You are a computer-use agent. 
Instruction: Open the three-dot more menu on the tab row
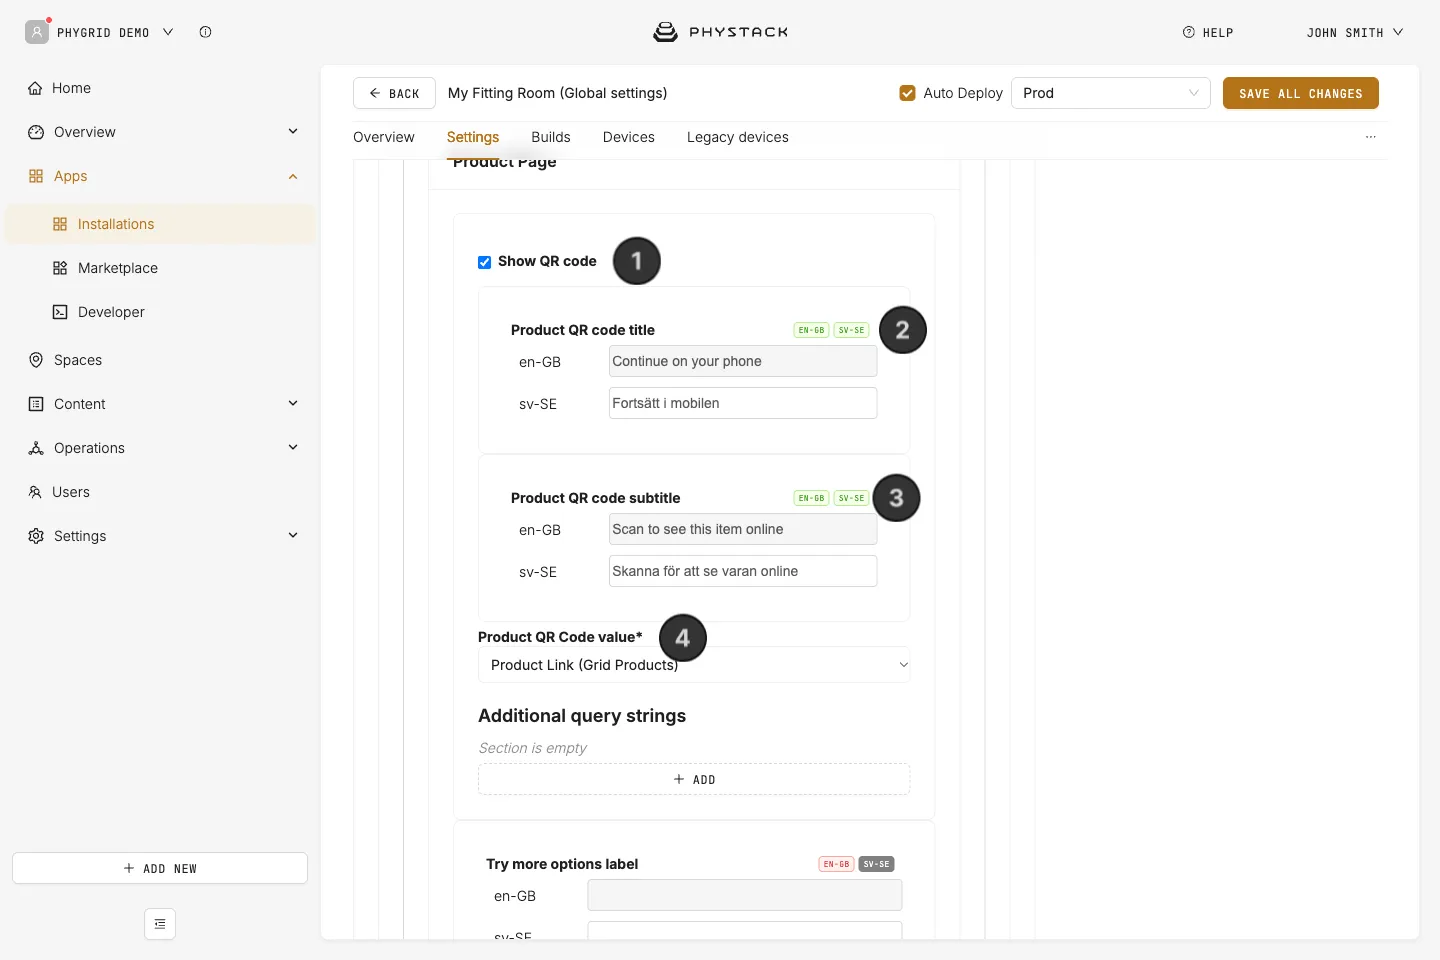[x=1371, y=137]
